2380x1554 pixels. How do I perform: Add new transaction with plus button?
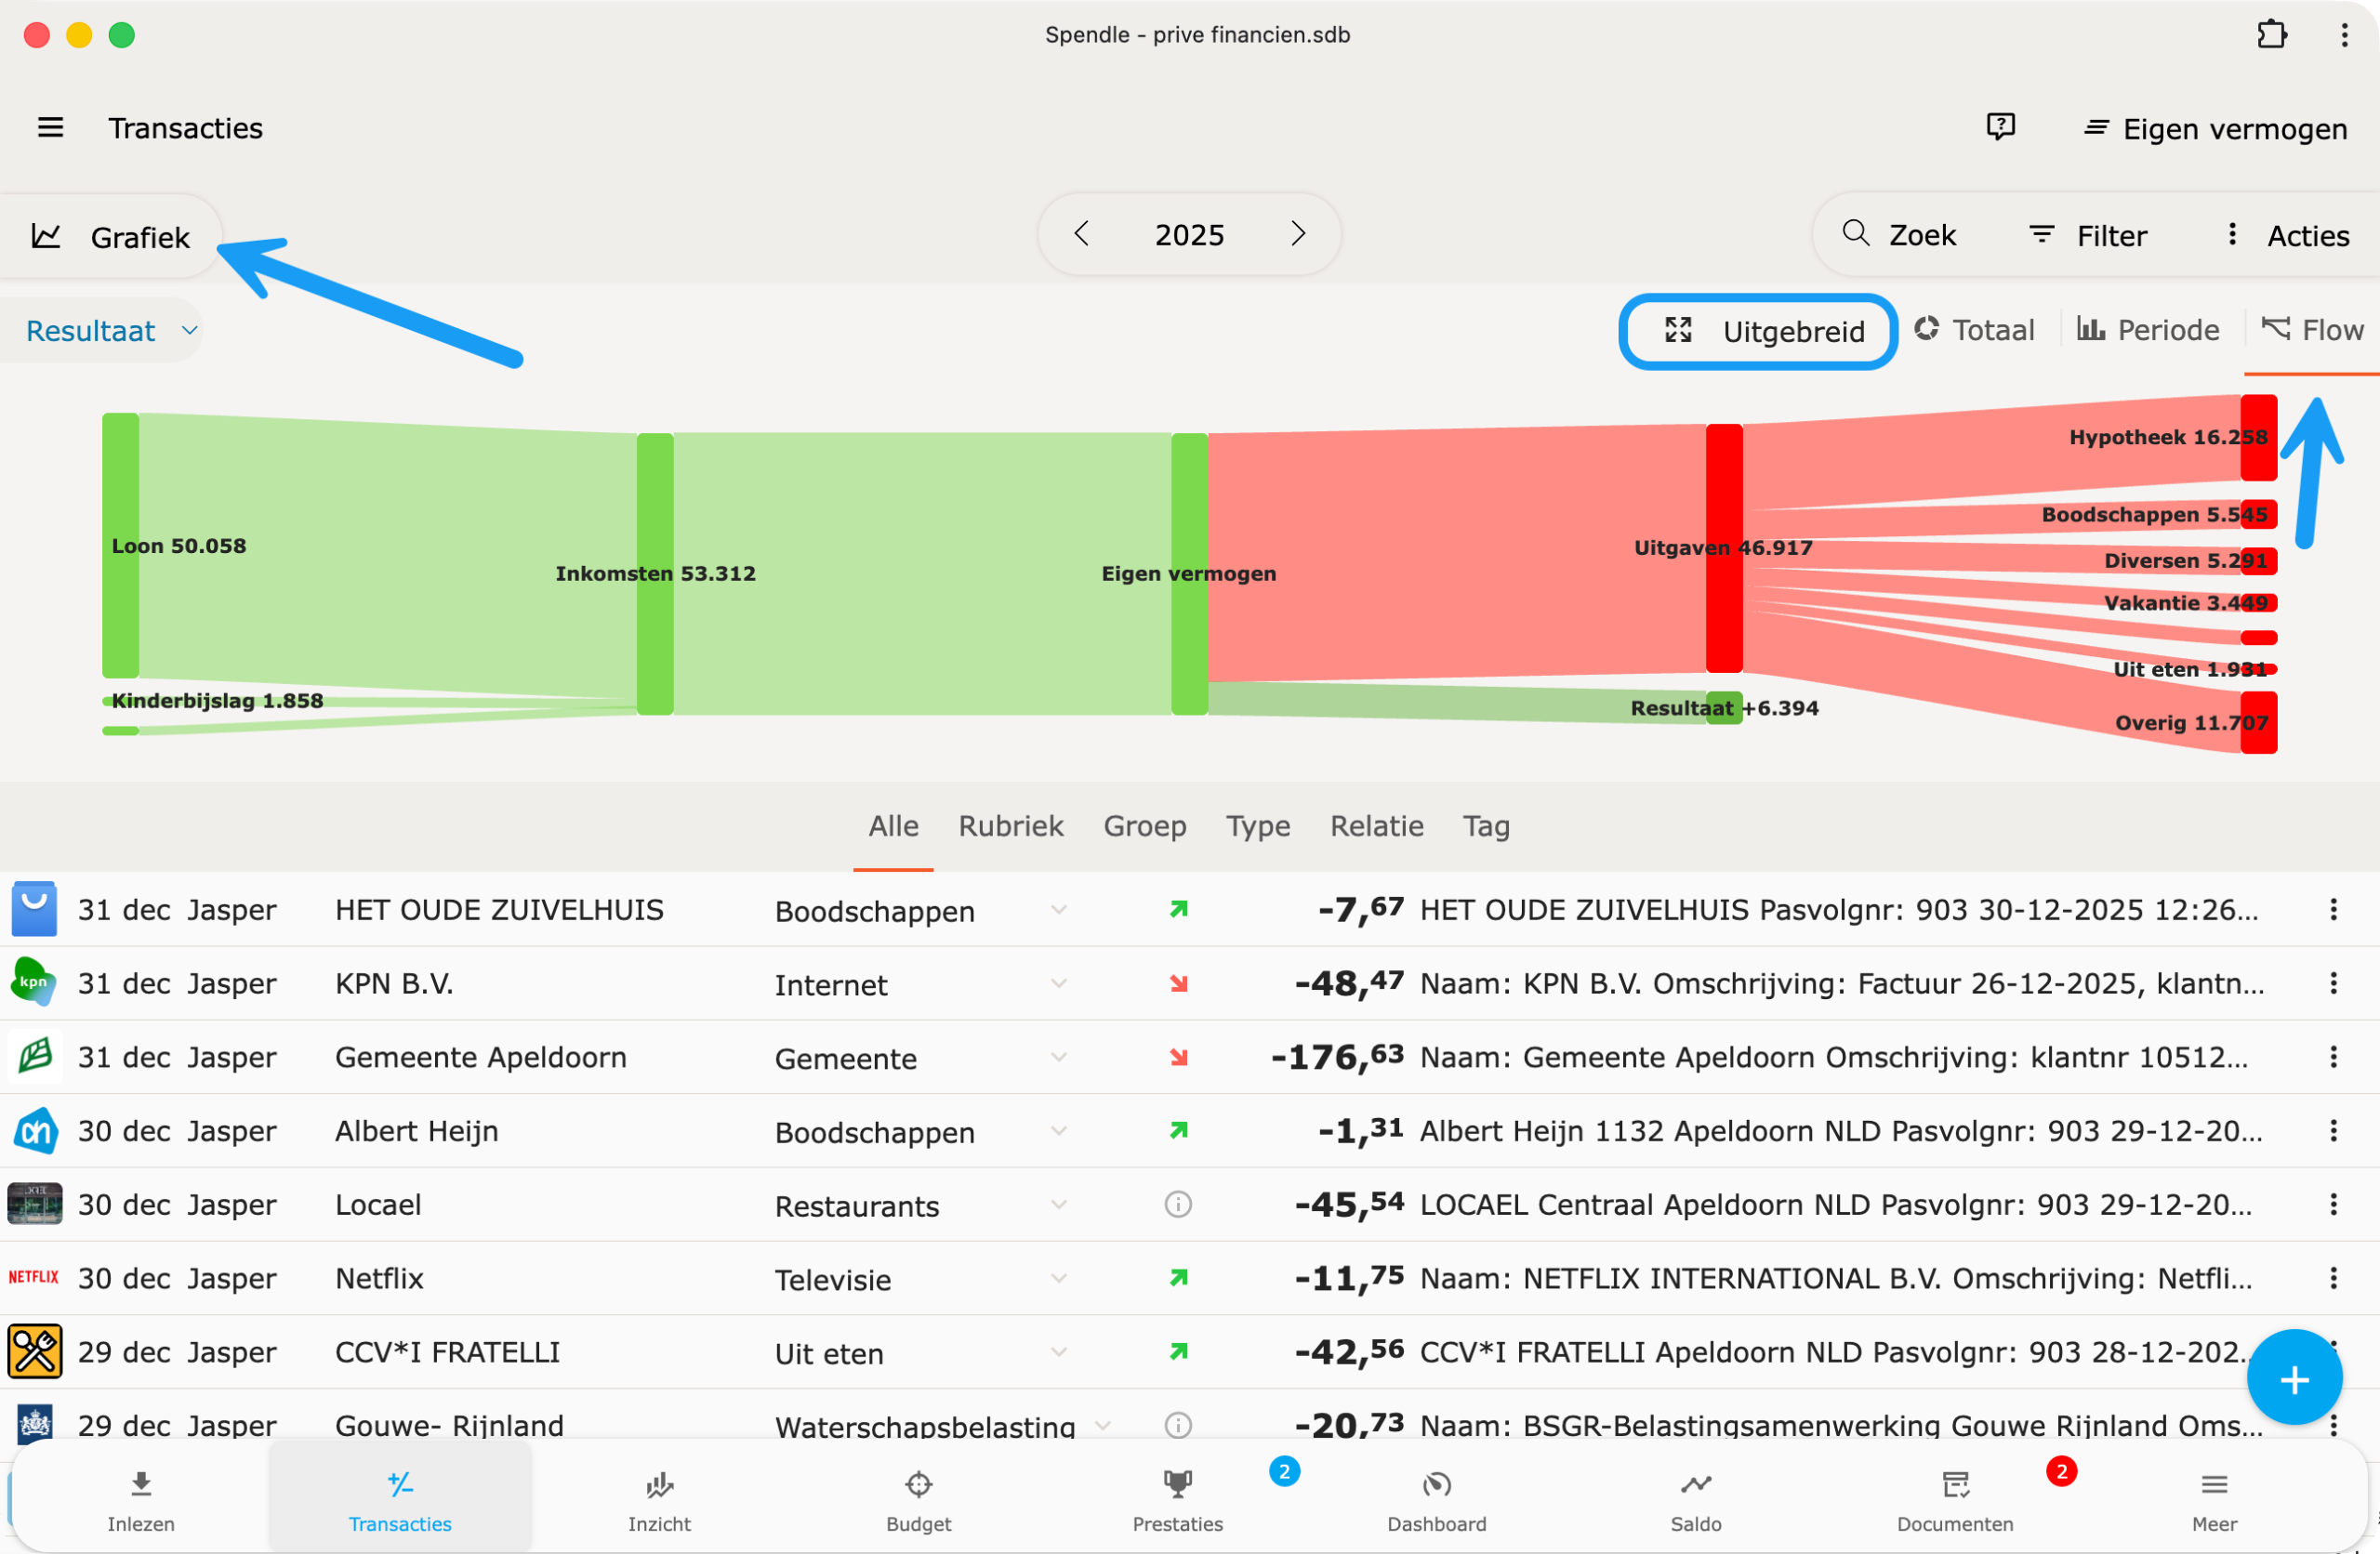click(x=2294, y=1379)
